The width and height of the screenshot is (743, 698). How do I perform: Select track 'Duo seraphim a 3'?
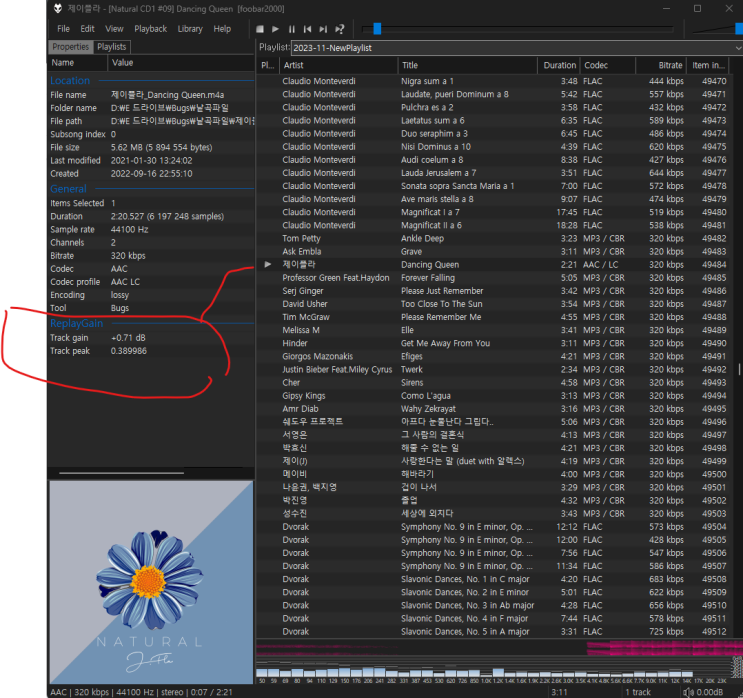coord(493,134)
